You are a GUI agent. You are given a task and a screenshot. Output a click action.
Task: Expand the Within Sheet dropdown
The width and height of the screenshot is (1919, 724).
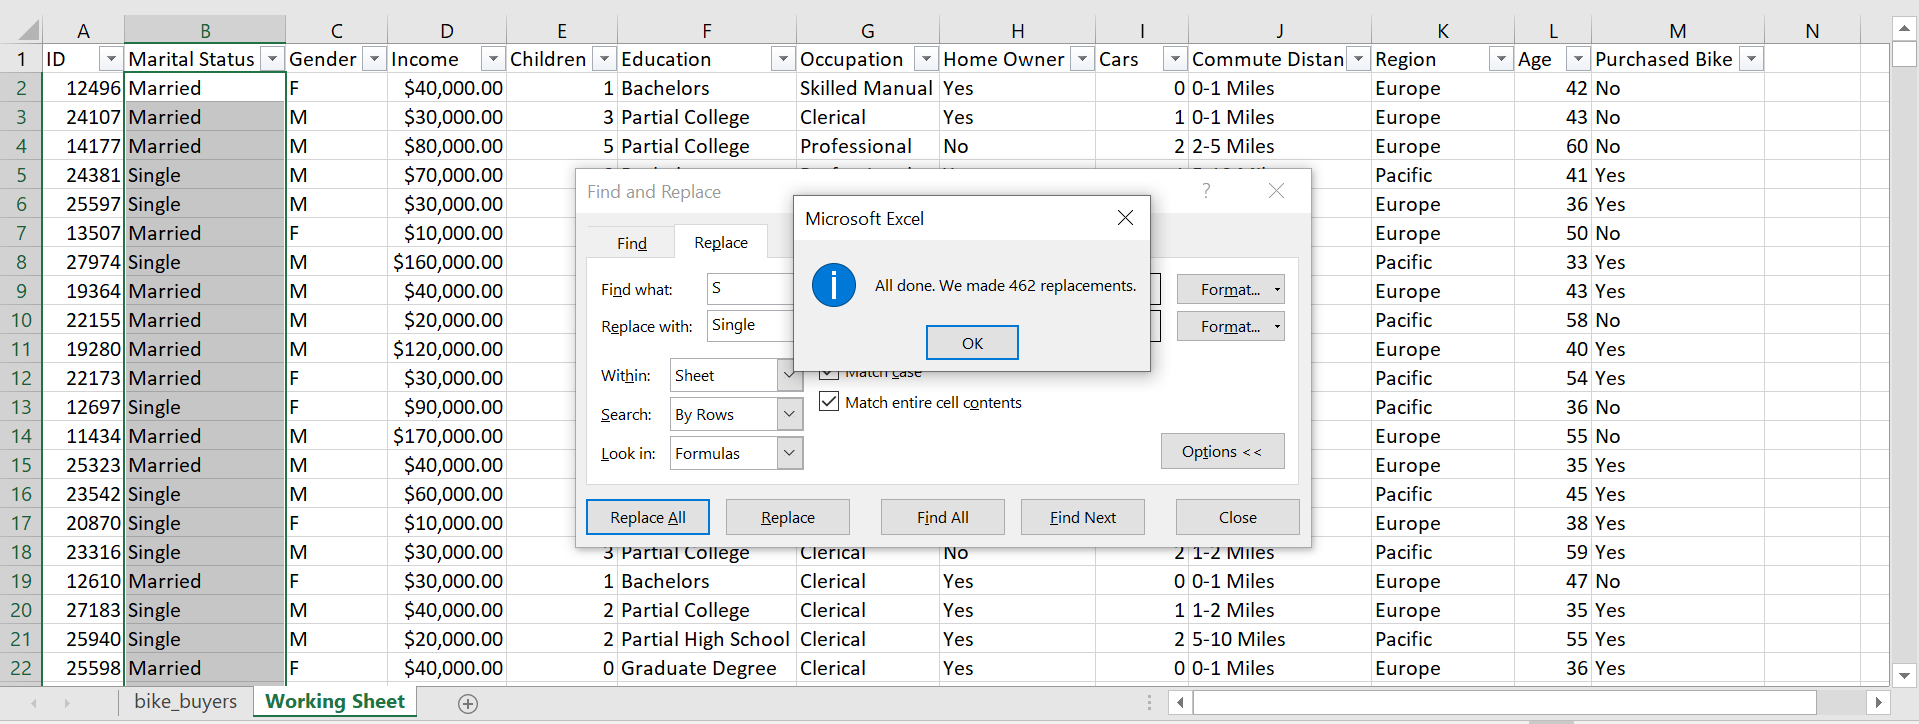click(789, 375)
